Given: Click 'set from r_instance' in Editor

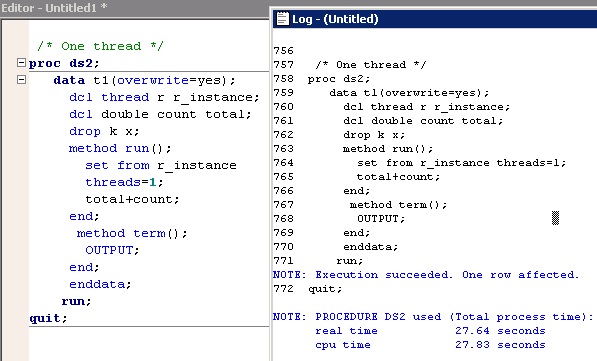Looking at the screenshot, I should (x=161, y=165).
